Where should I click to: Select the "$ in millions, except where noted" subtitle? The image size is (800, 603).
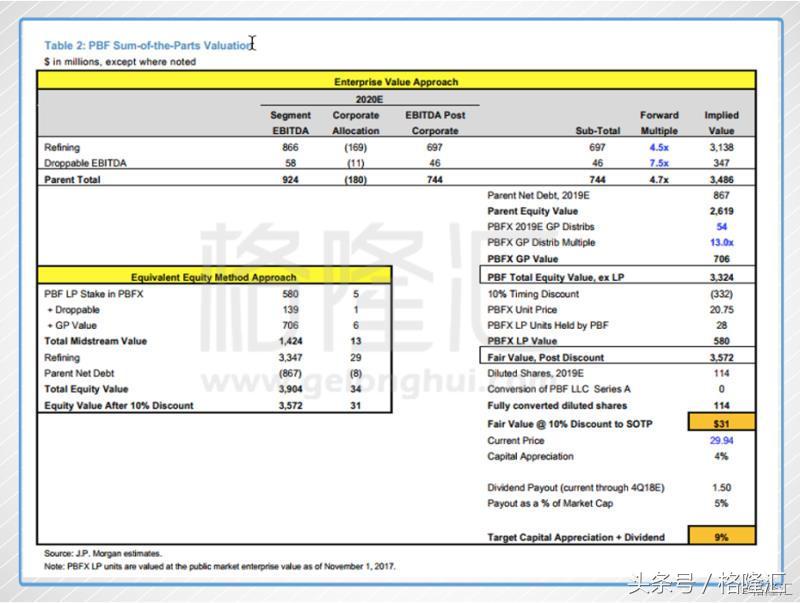(x=120, y=62)
